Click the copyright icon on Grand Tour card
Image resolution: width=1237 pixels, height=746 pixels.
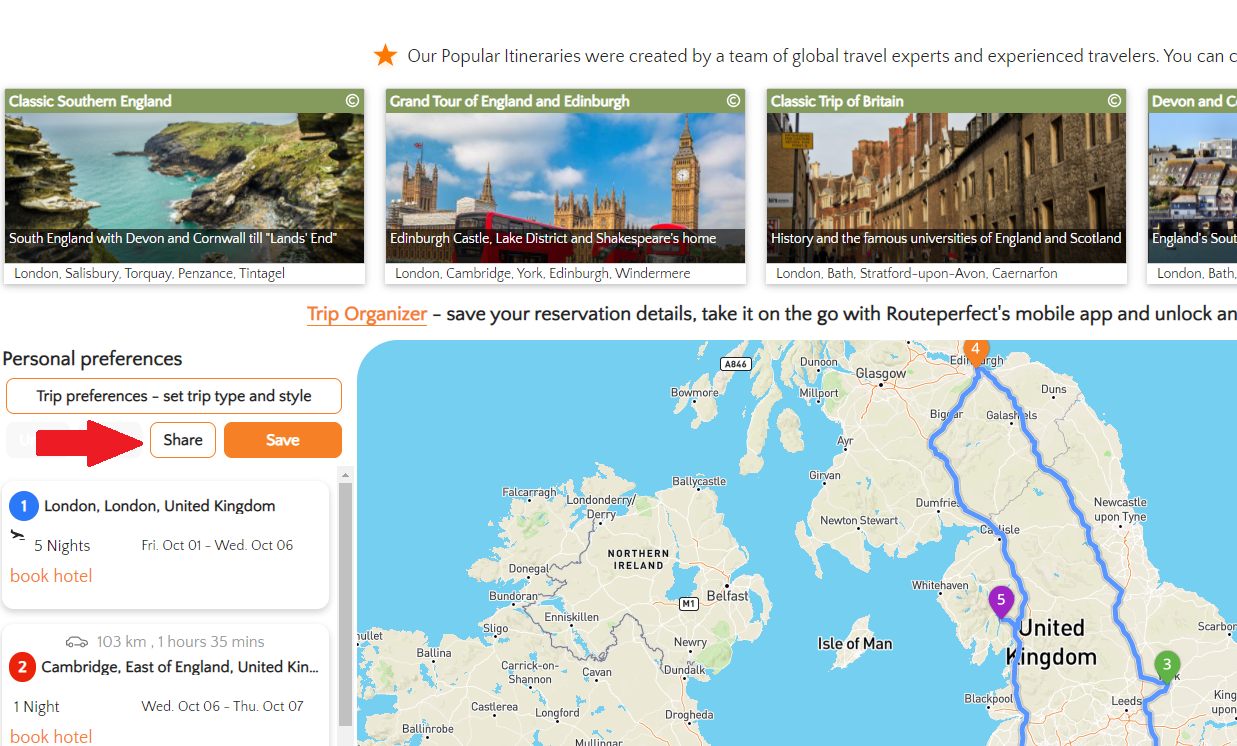tap(733, 101)
